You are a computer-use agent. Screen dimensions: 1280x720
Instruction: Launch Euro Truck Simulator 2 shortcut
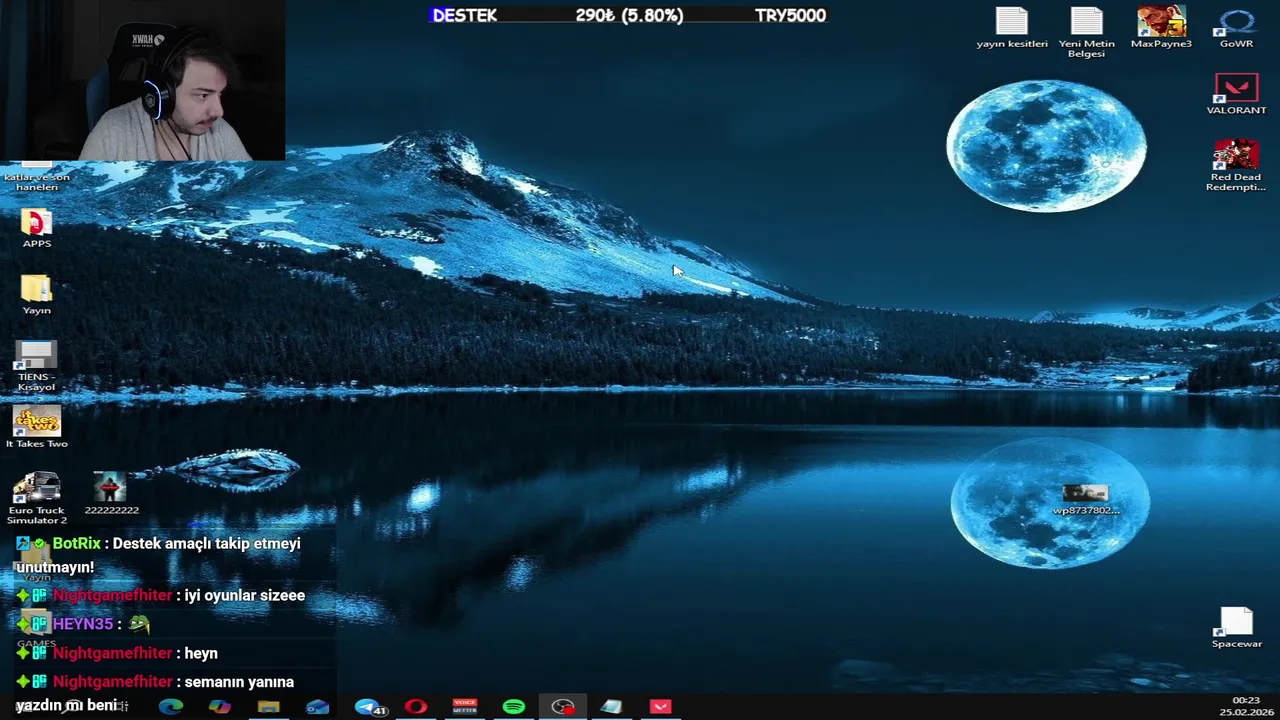[x=37, y=498]
